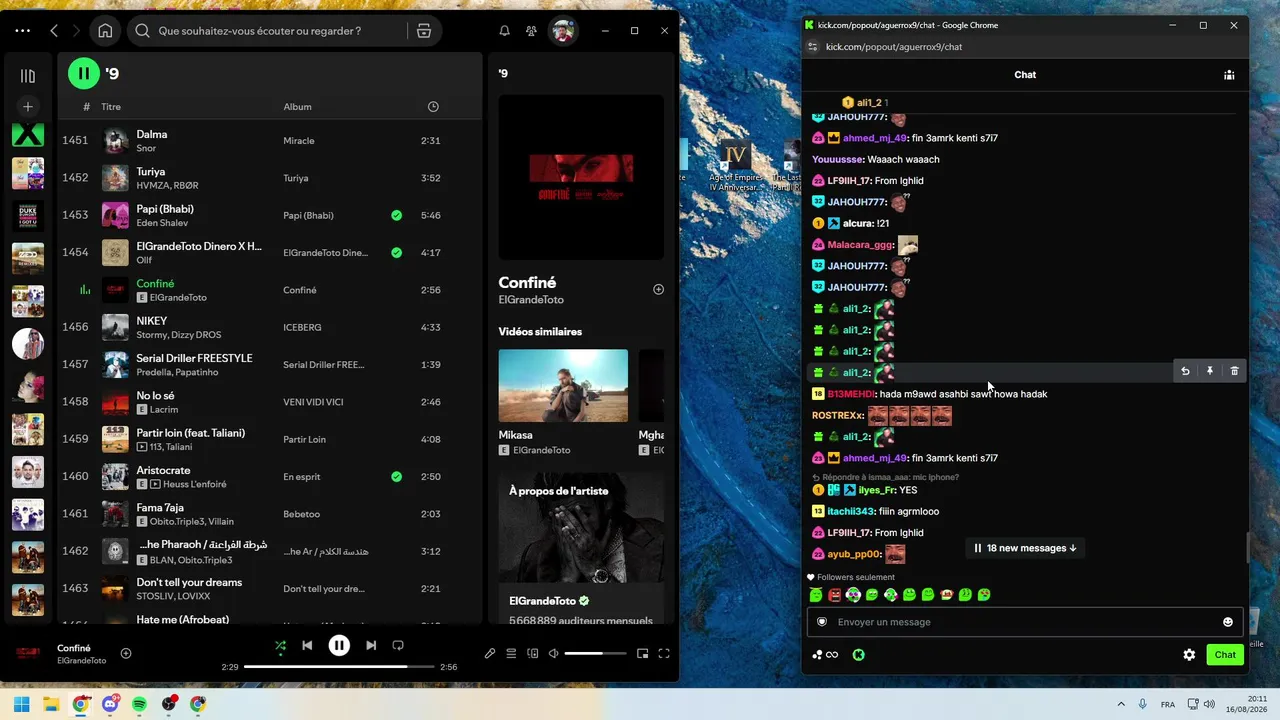Open the Spotify profile avatar menu
The width and height of the screenshot is (1280, 720).
(x=563, y=31)
